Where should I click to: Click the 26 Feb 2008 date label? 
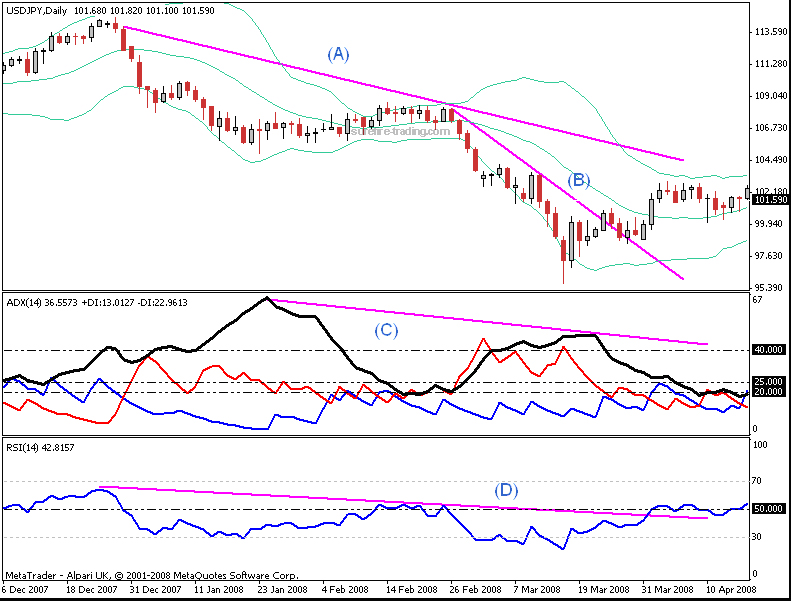pos(476,589)
